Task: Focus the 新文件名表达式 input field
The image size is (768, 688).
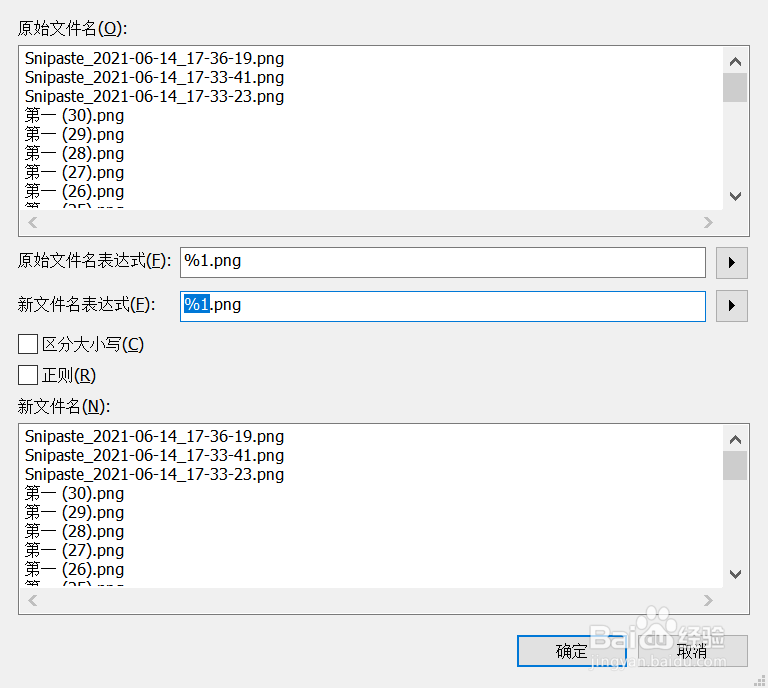Action: (x=443, y=306)
